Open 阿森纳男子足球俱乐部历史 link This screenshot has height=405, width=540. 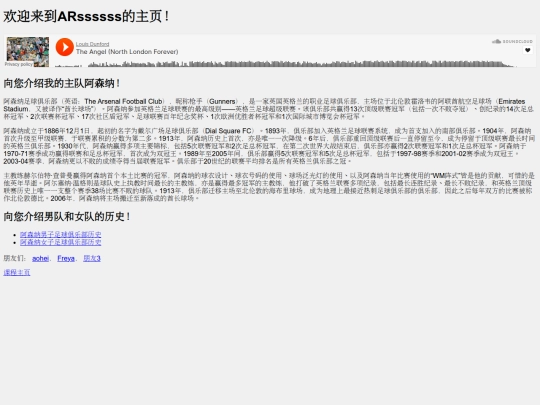tap(61, 235)
